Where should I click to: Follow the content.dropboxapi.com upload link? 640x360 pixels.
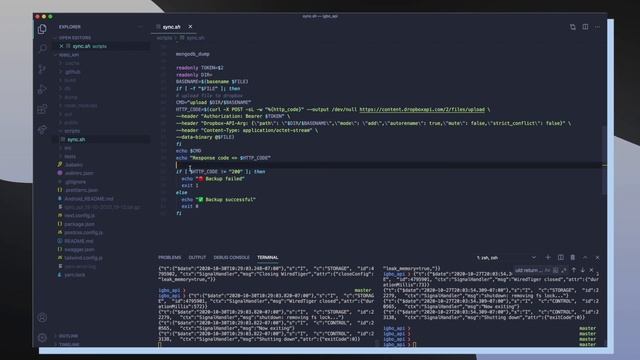tap(422, 109)
